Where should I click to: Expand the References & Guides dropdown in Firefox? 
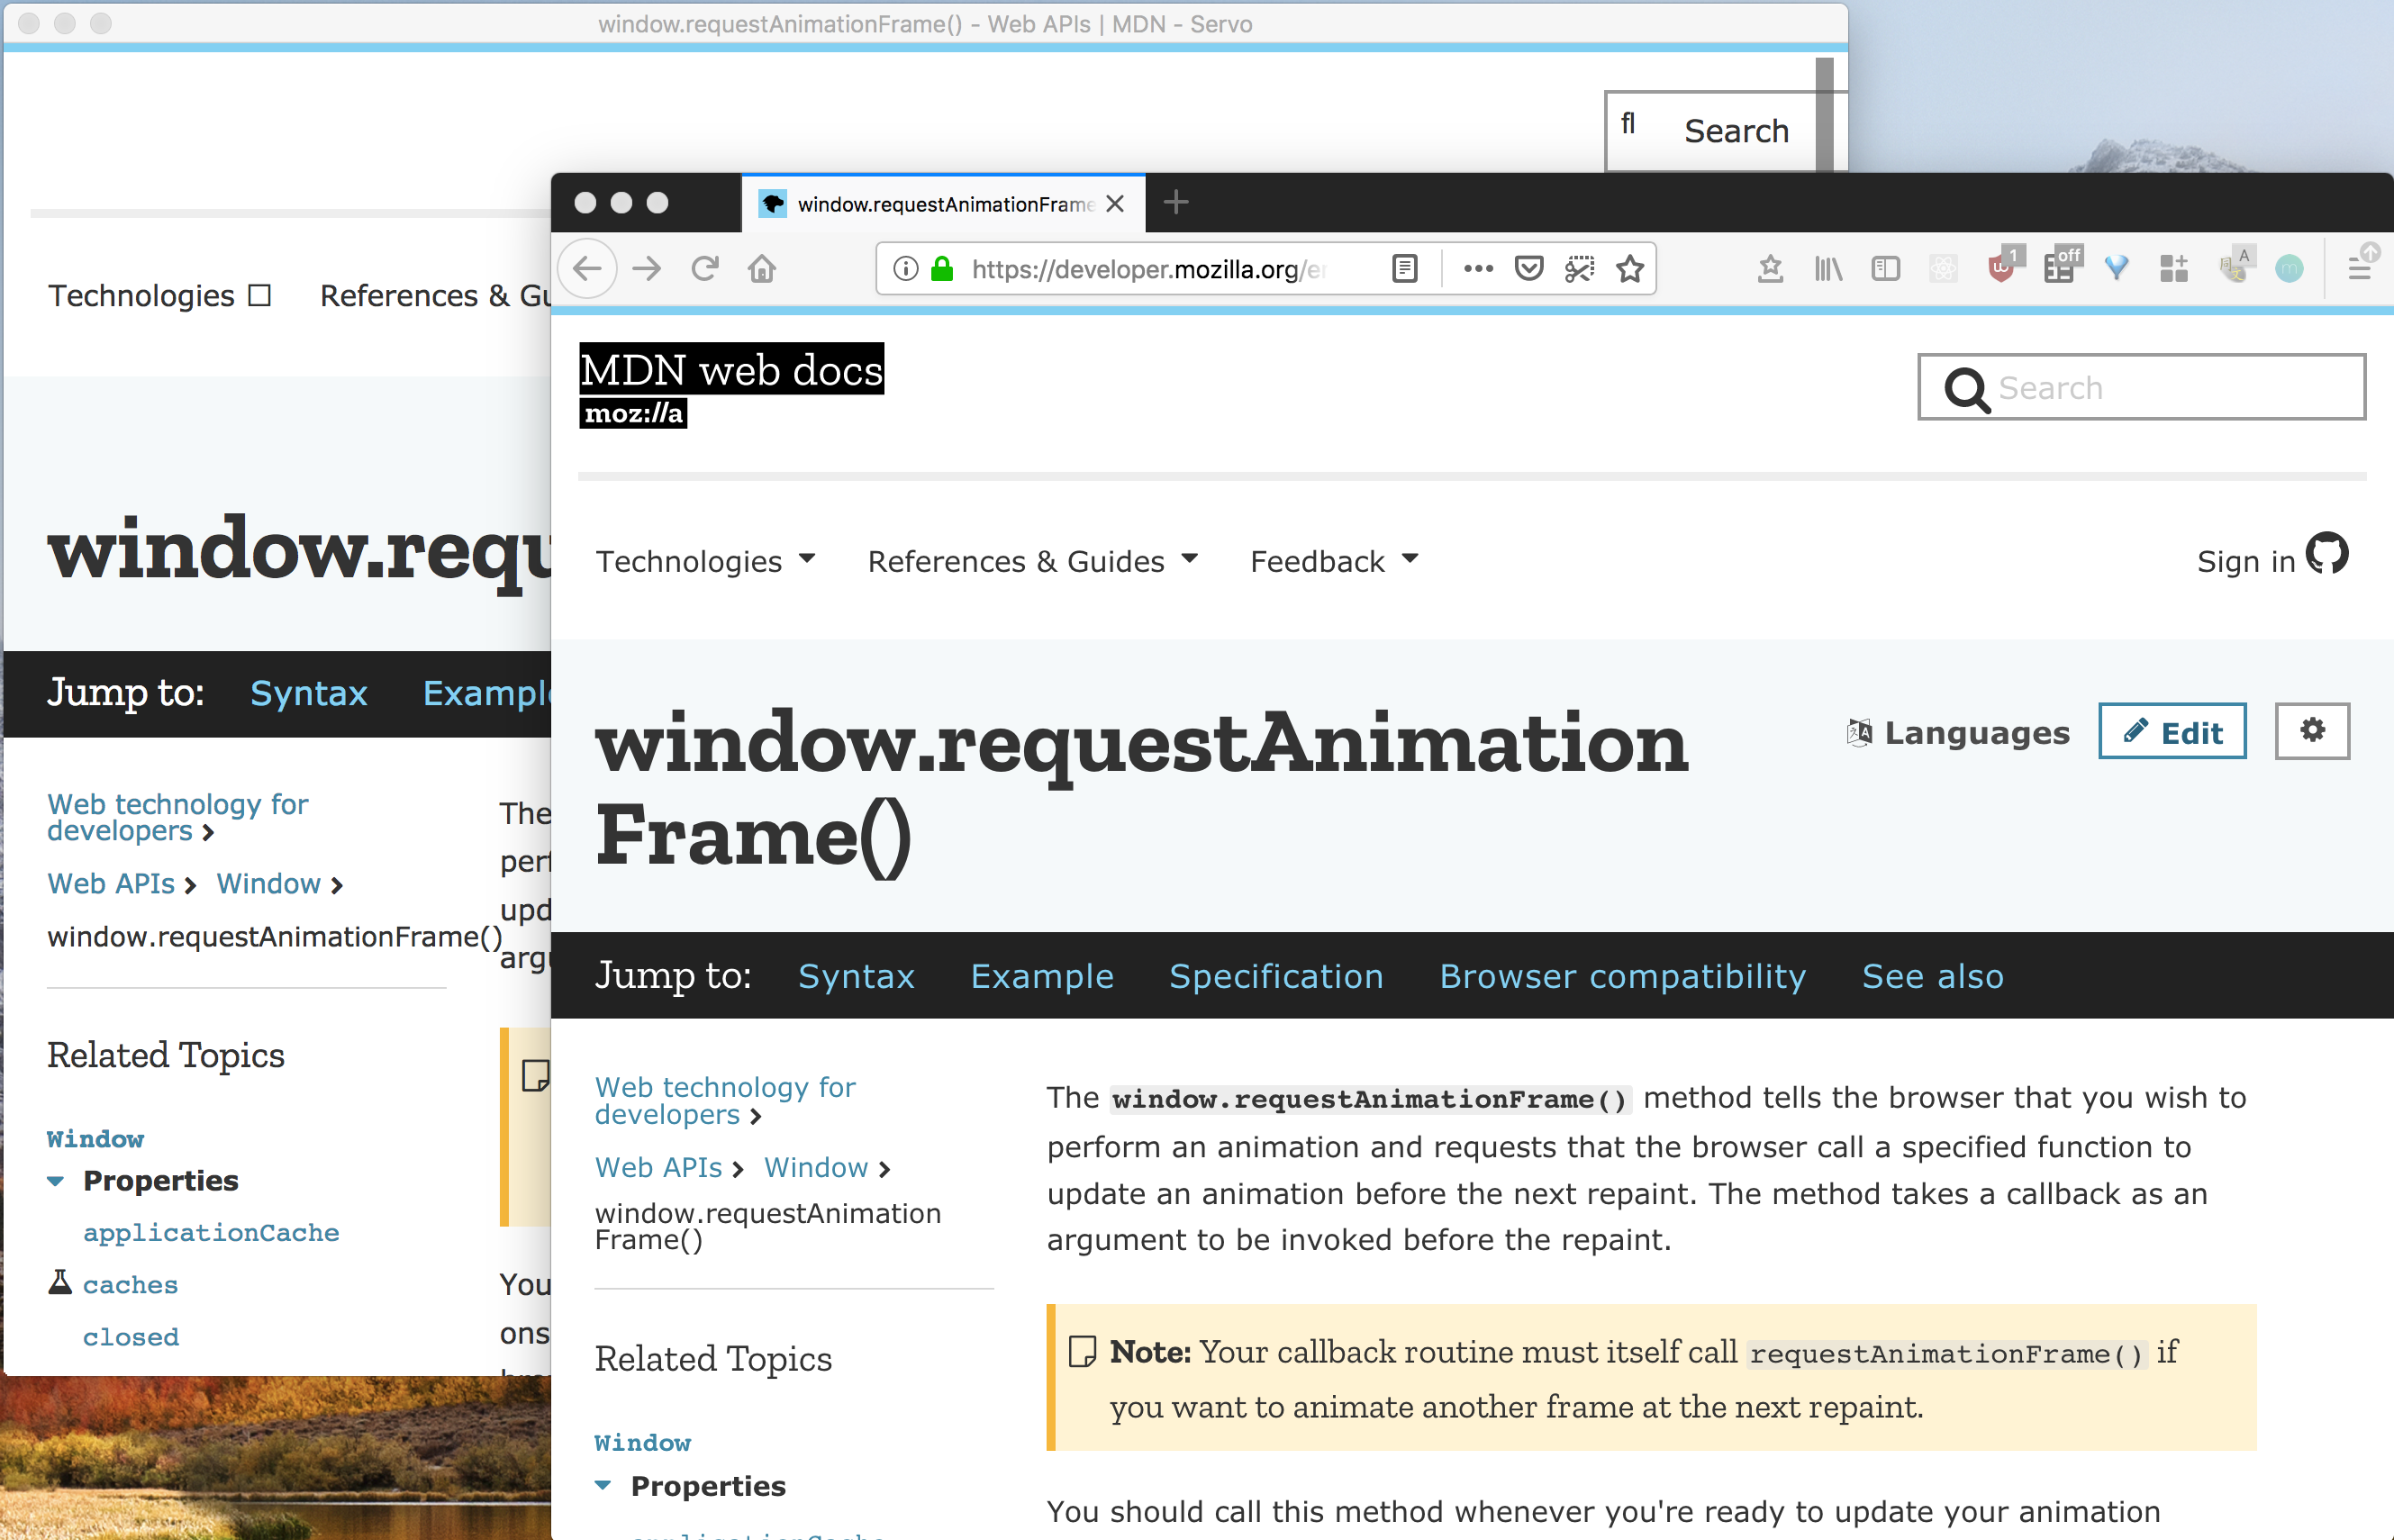[x=1032, y=561]
